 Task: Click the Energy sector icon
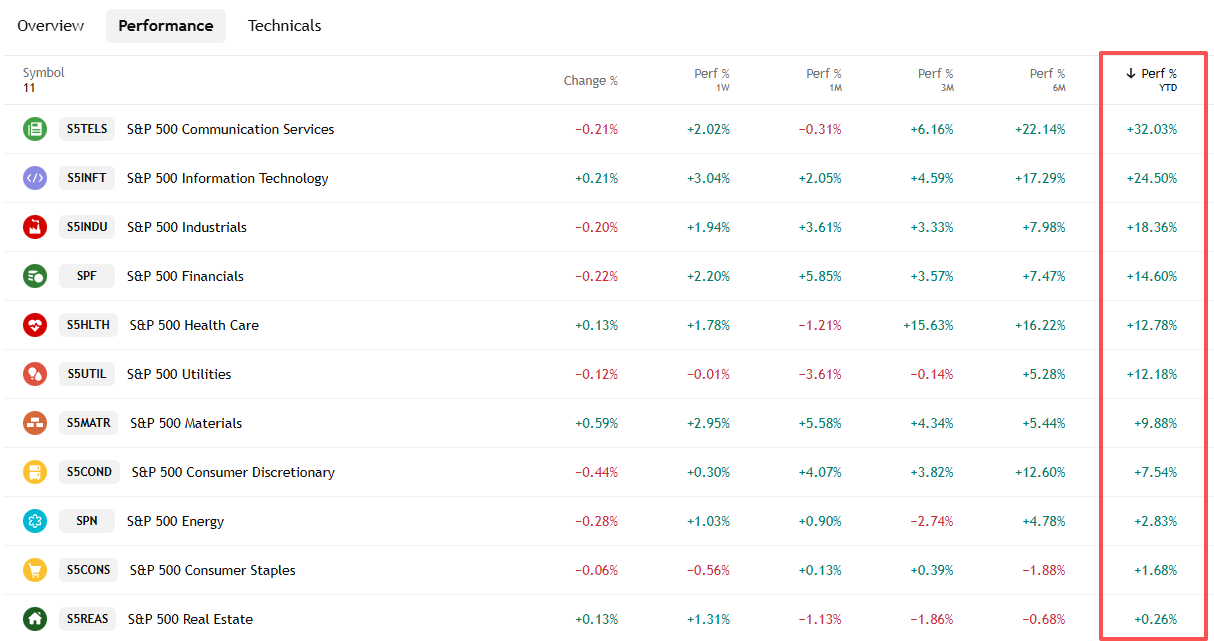click(35, 521)
